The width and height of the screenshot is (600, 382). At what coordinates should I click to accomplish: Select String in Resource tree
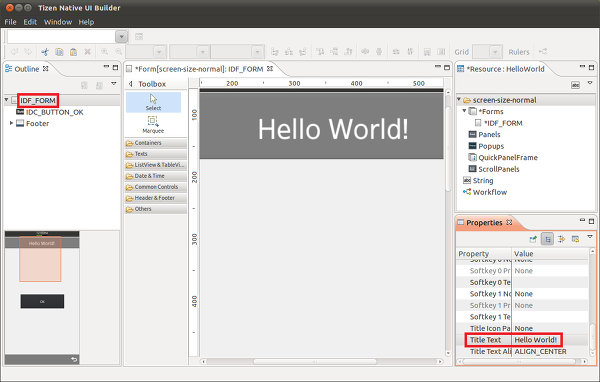point(483,181)
